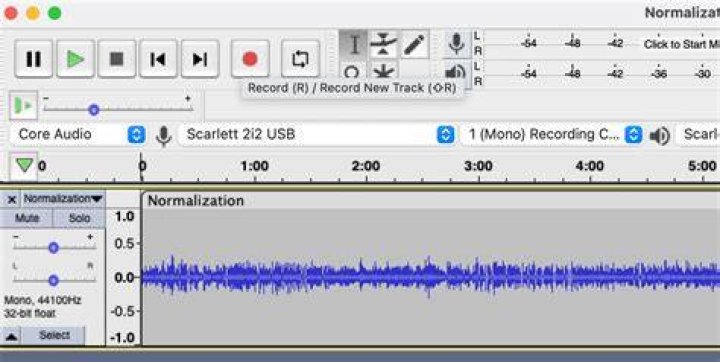The height and width of the screenshot is (362, 720).
Task: Click the Pause button
Action: [x=34, y=59]
